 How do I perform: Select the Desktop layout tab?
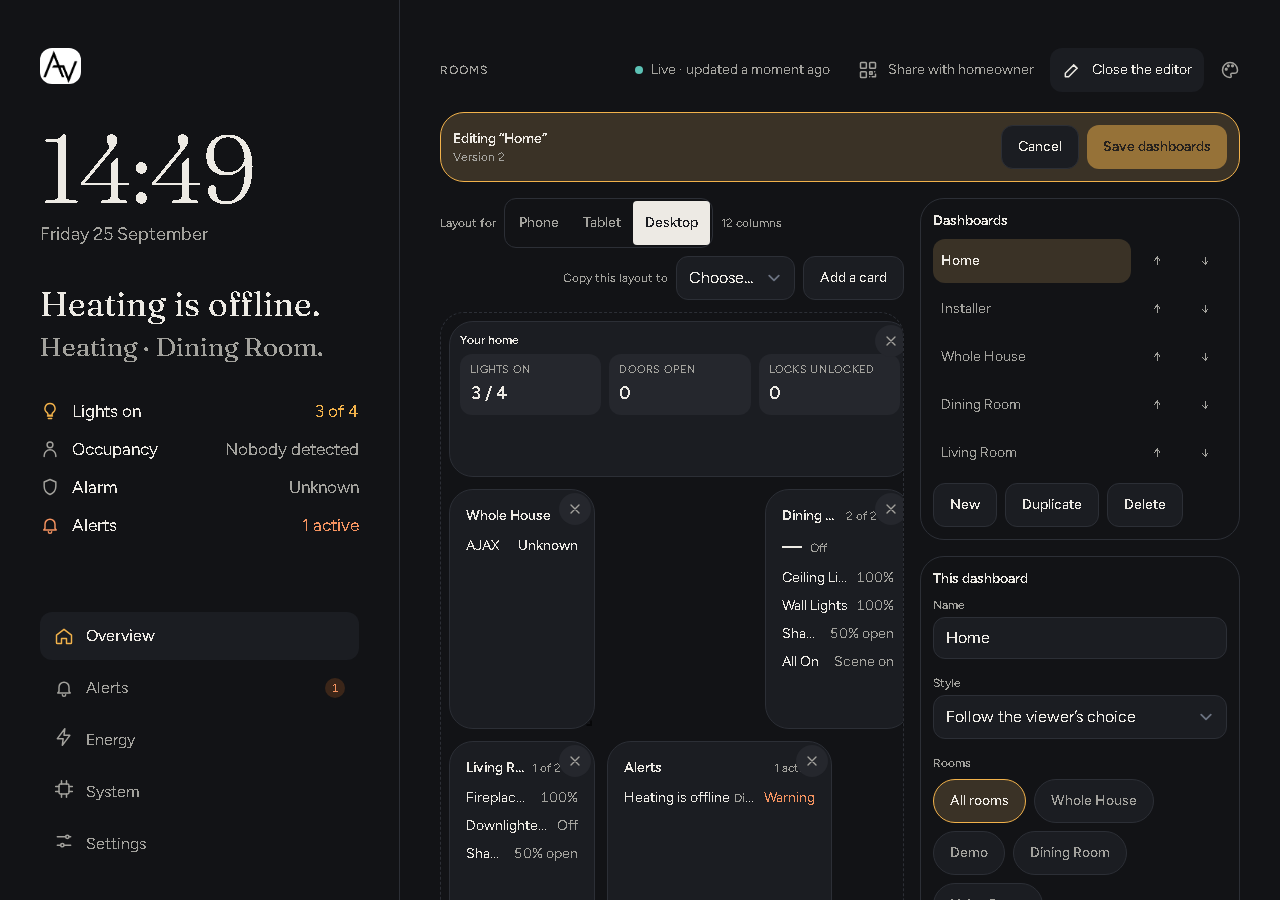coord(672,223)
